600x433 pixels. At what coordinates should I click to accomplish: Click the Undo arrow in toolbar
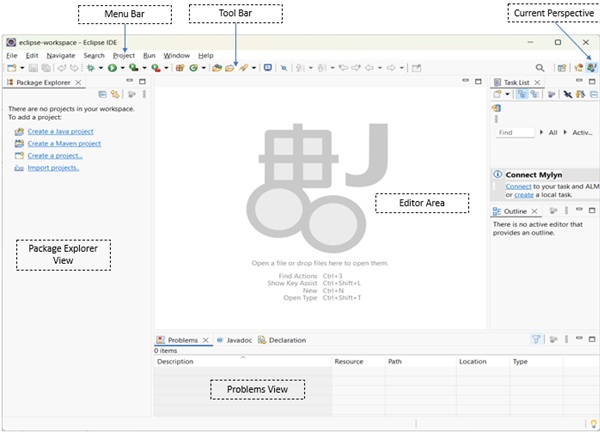click(x=61, y=68)
